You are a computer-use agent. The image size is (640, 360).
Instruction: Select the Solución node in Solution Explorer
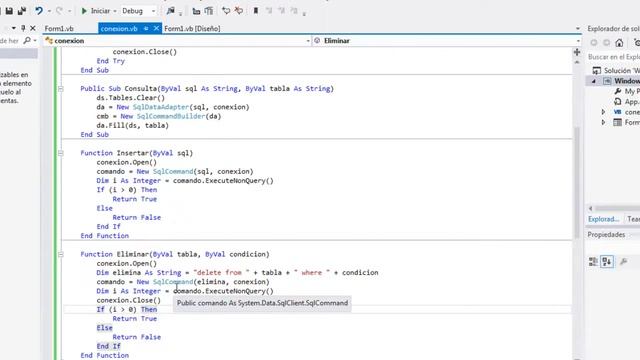point(616,71)
